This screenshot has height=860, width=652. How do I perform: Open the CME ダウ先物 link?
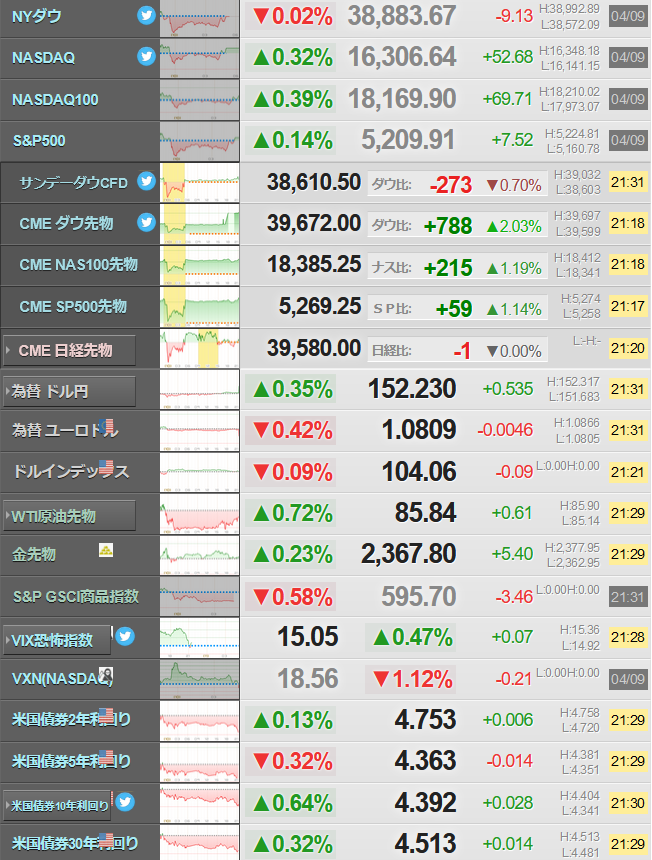pos(66,223)
